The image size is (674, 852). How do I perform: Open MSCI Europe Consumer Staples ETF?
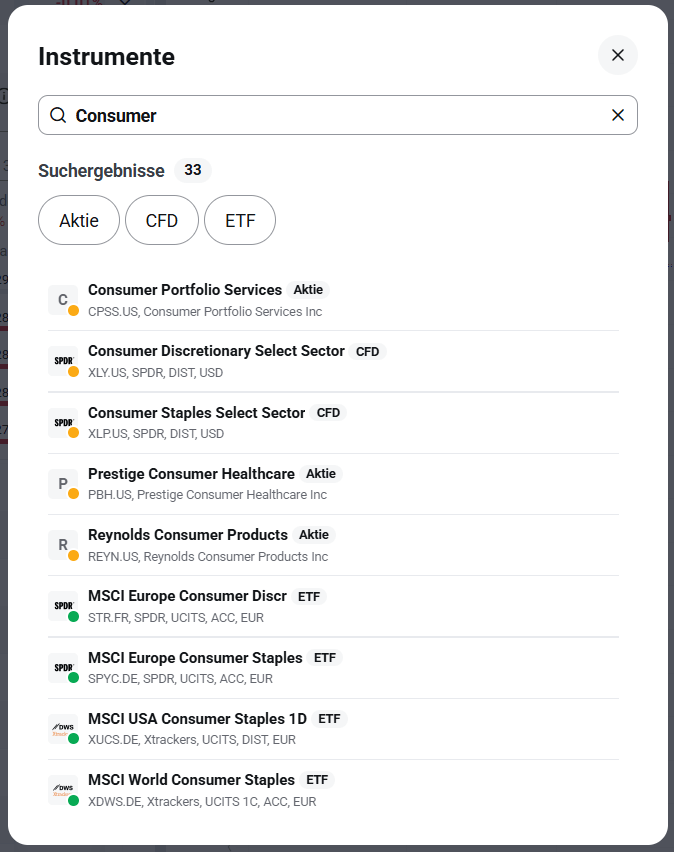pyautogui.click(x=333, y=668)
